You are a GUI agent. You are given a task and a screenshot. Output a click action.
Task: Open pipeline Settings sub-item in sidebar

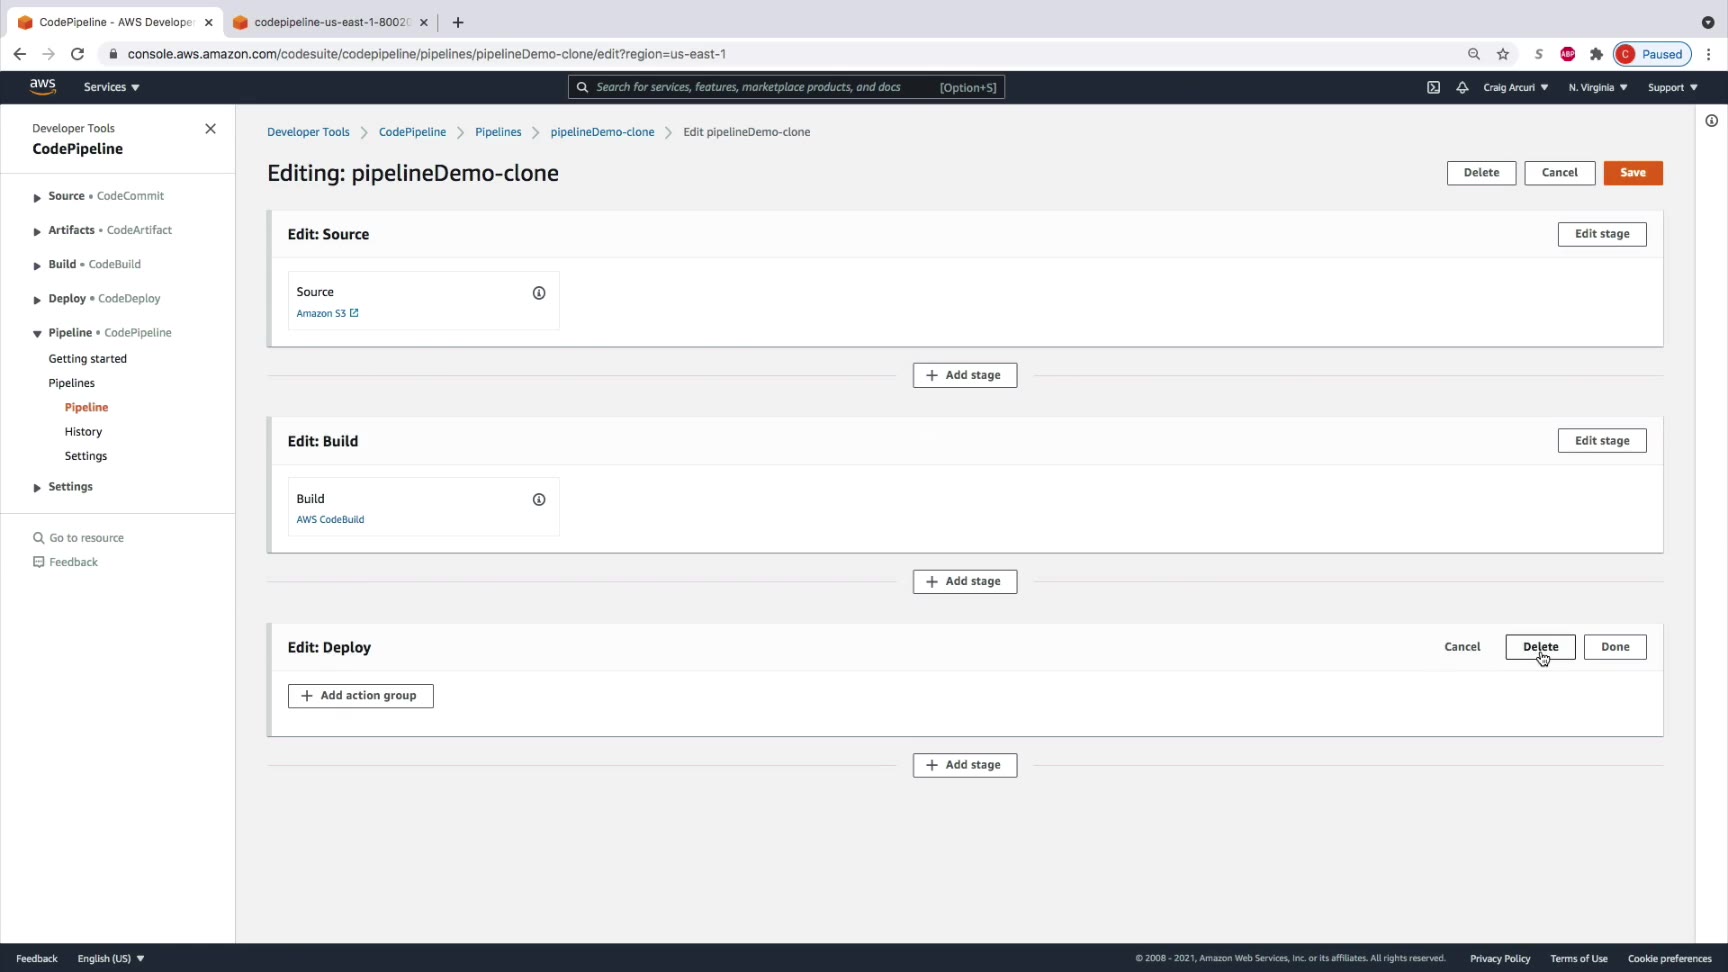[86, 456]
